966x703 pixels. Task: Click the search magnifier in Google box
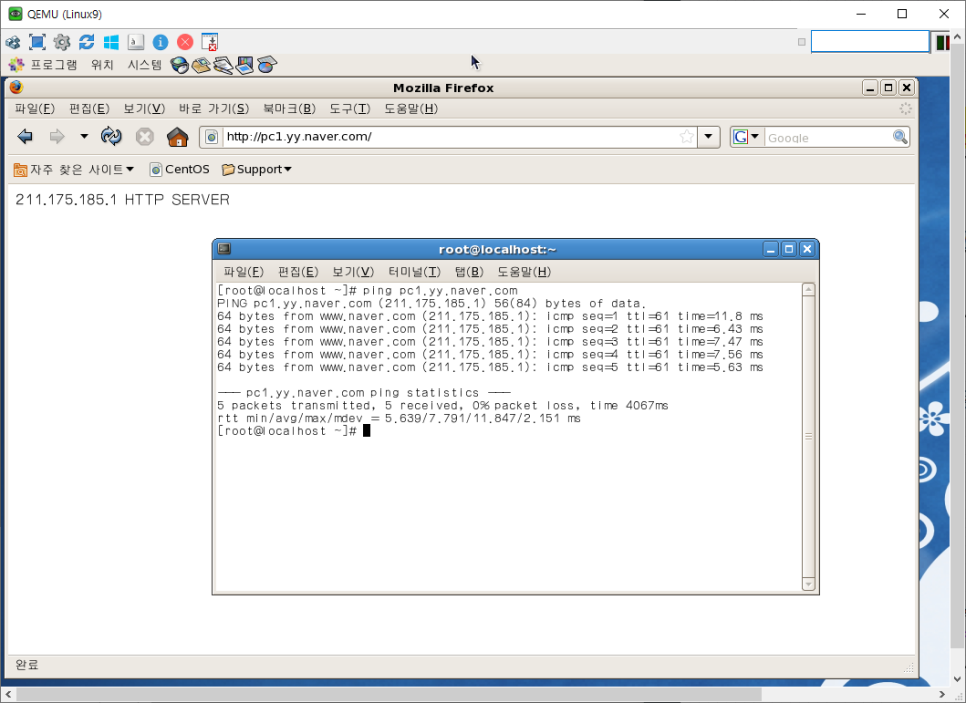click(899, 137)
